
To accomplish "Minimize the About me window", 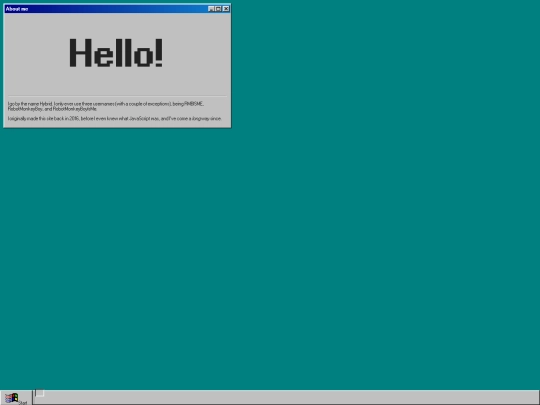I will click(x=211, y=9).
